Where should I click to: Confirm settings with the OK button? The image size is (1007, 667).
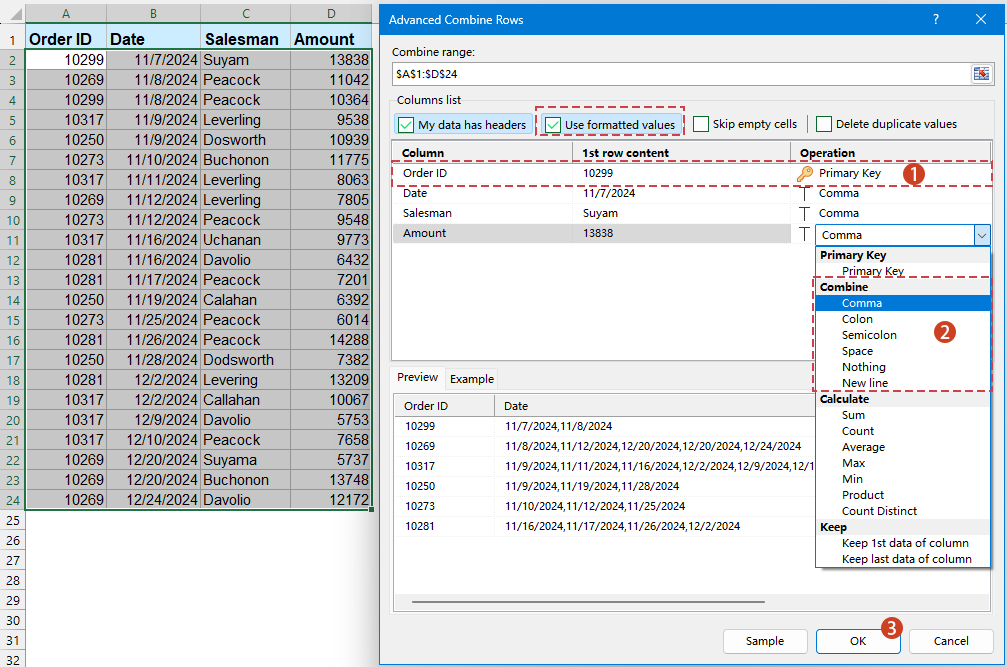coord(857,641)
